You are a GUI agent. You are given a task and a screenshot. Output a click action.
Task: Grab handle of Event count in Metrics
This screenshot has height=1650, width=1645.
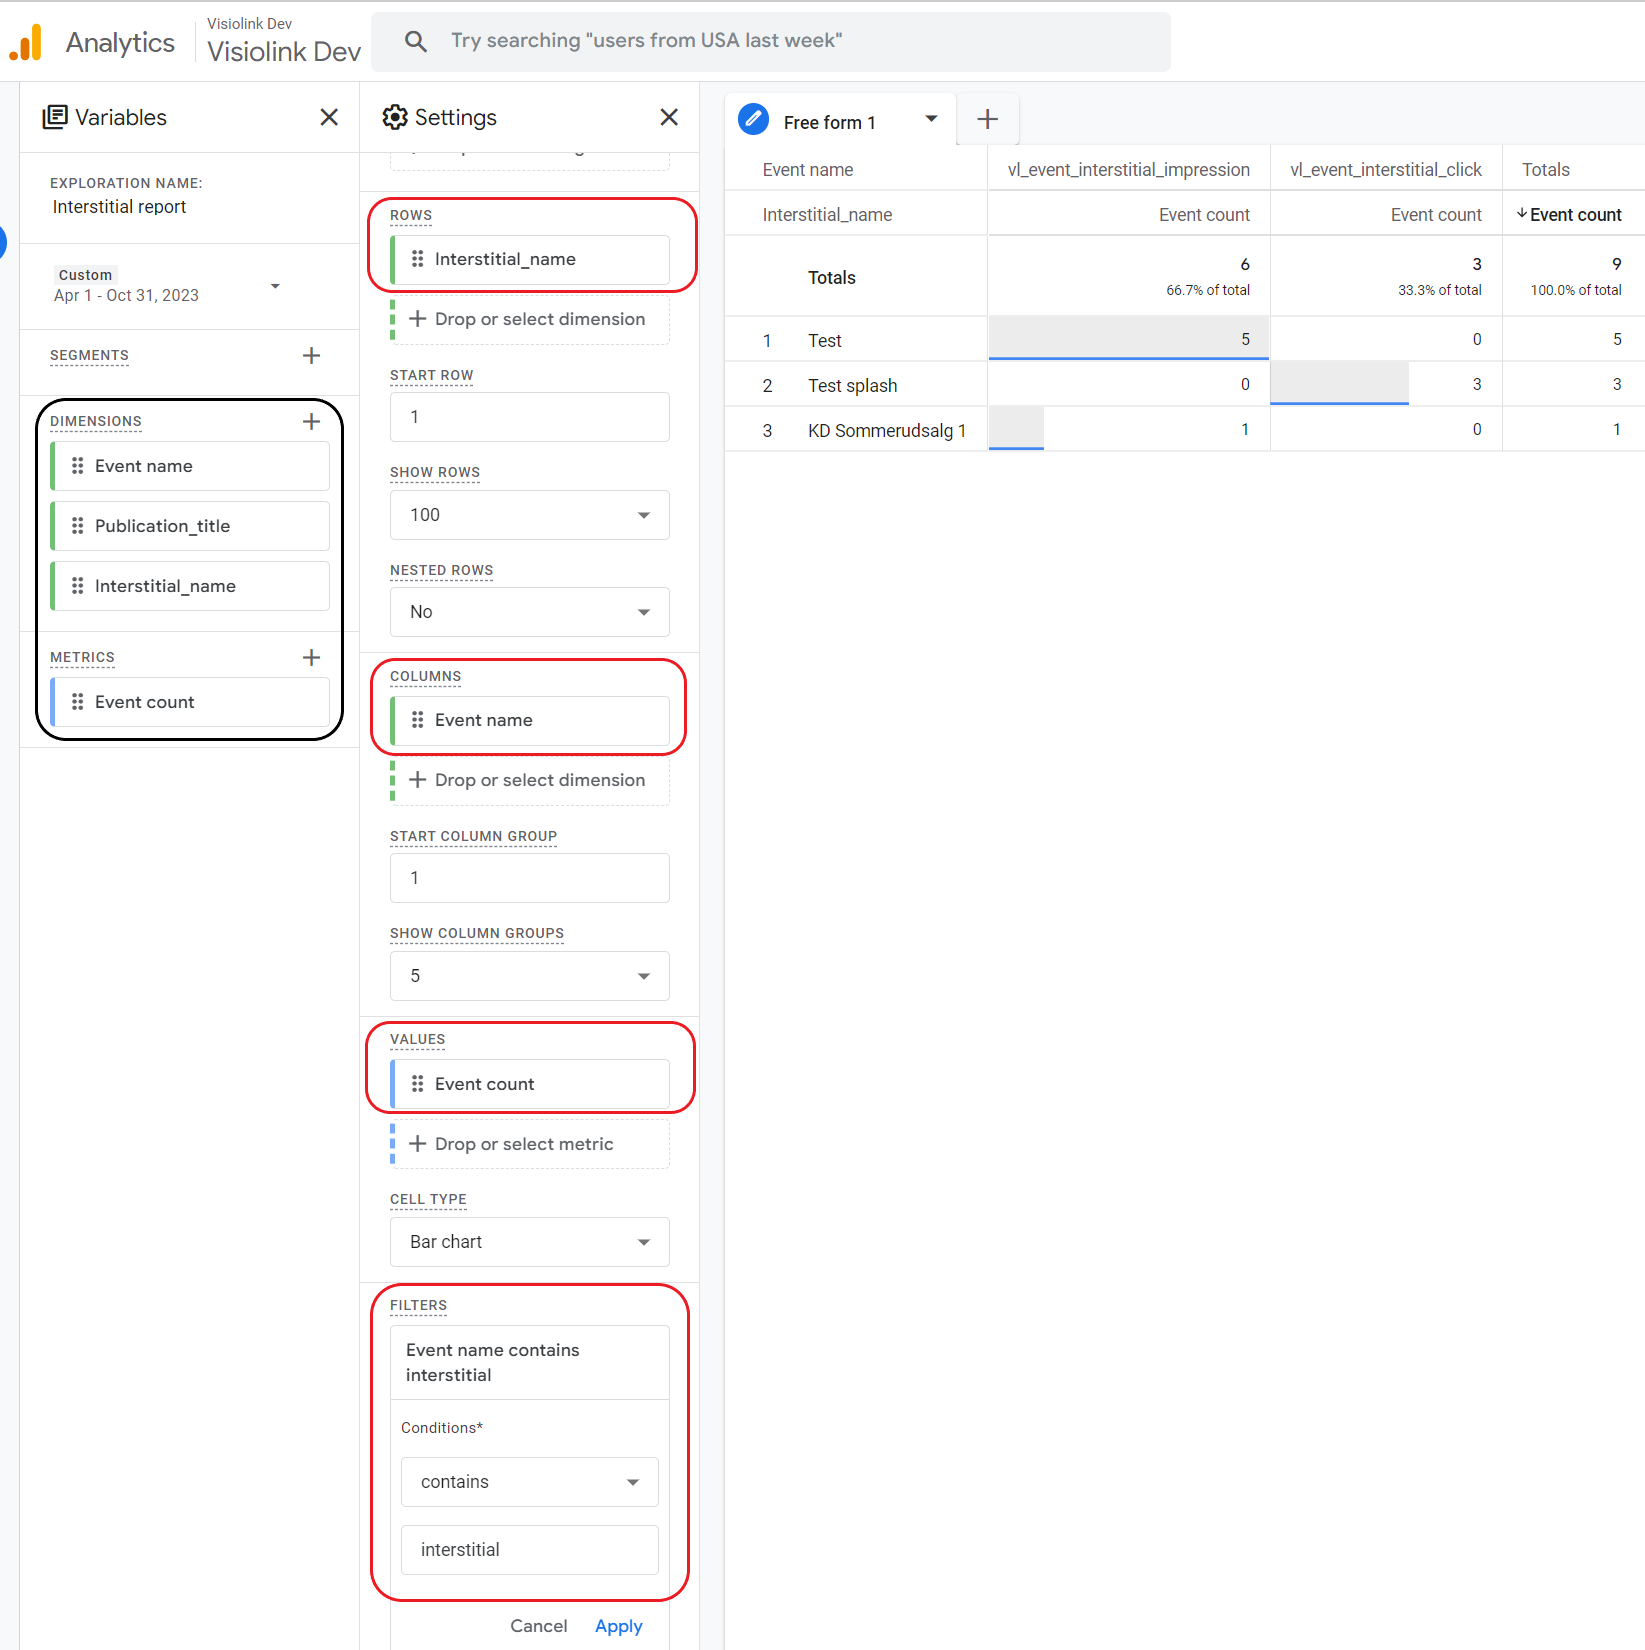(77, 702)
